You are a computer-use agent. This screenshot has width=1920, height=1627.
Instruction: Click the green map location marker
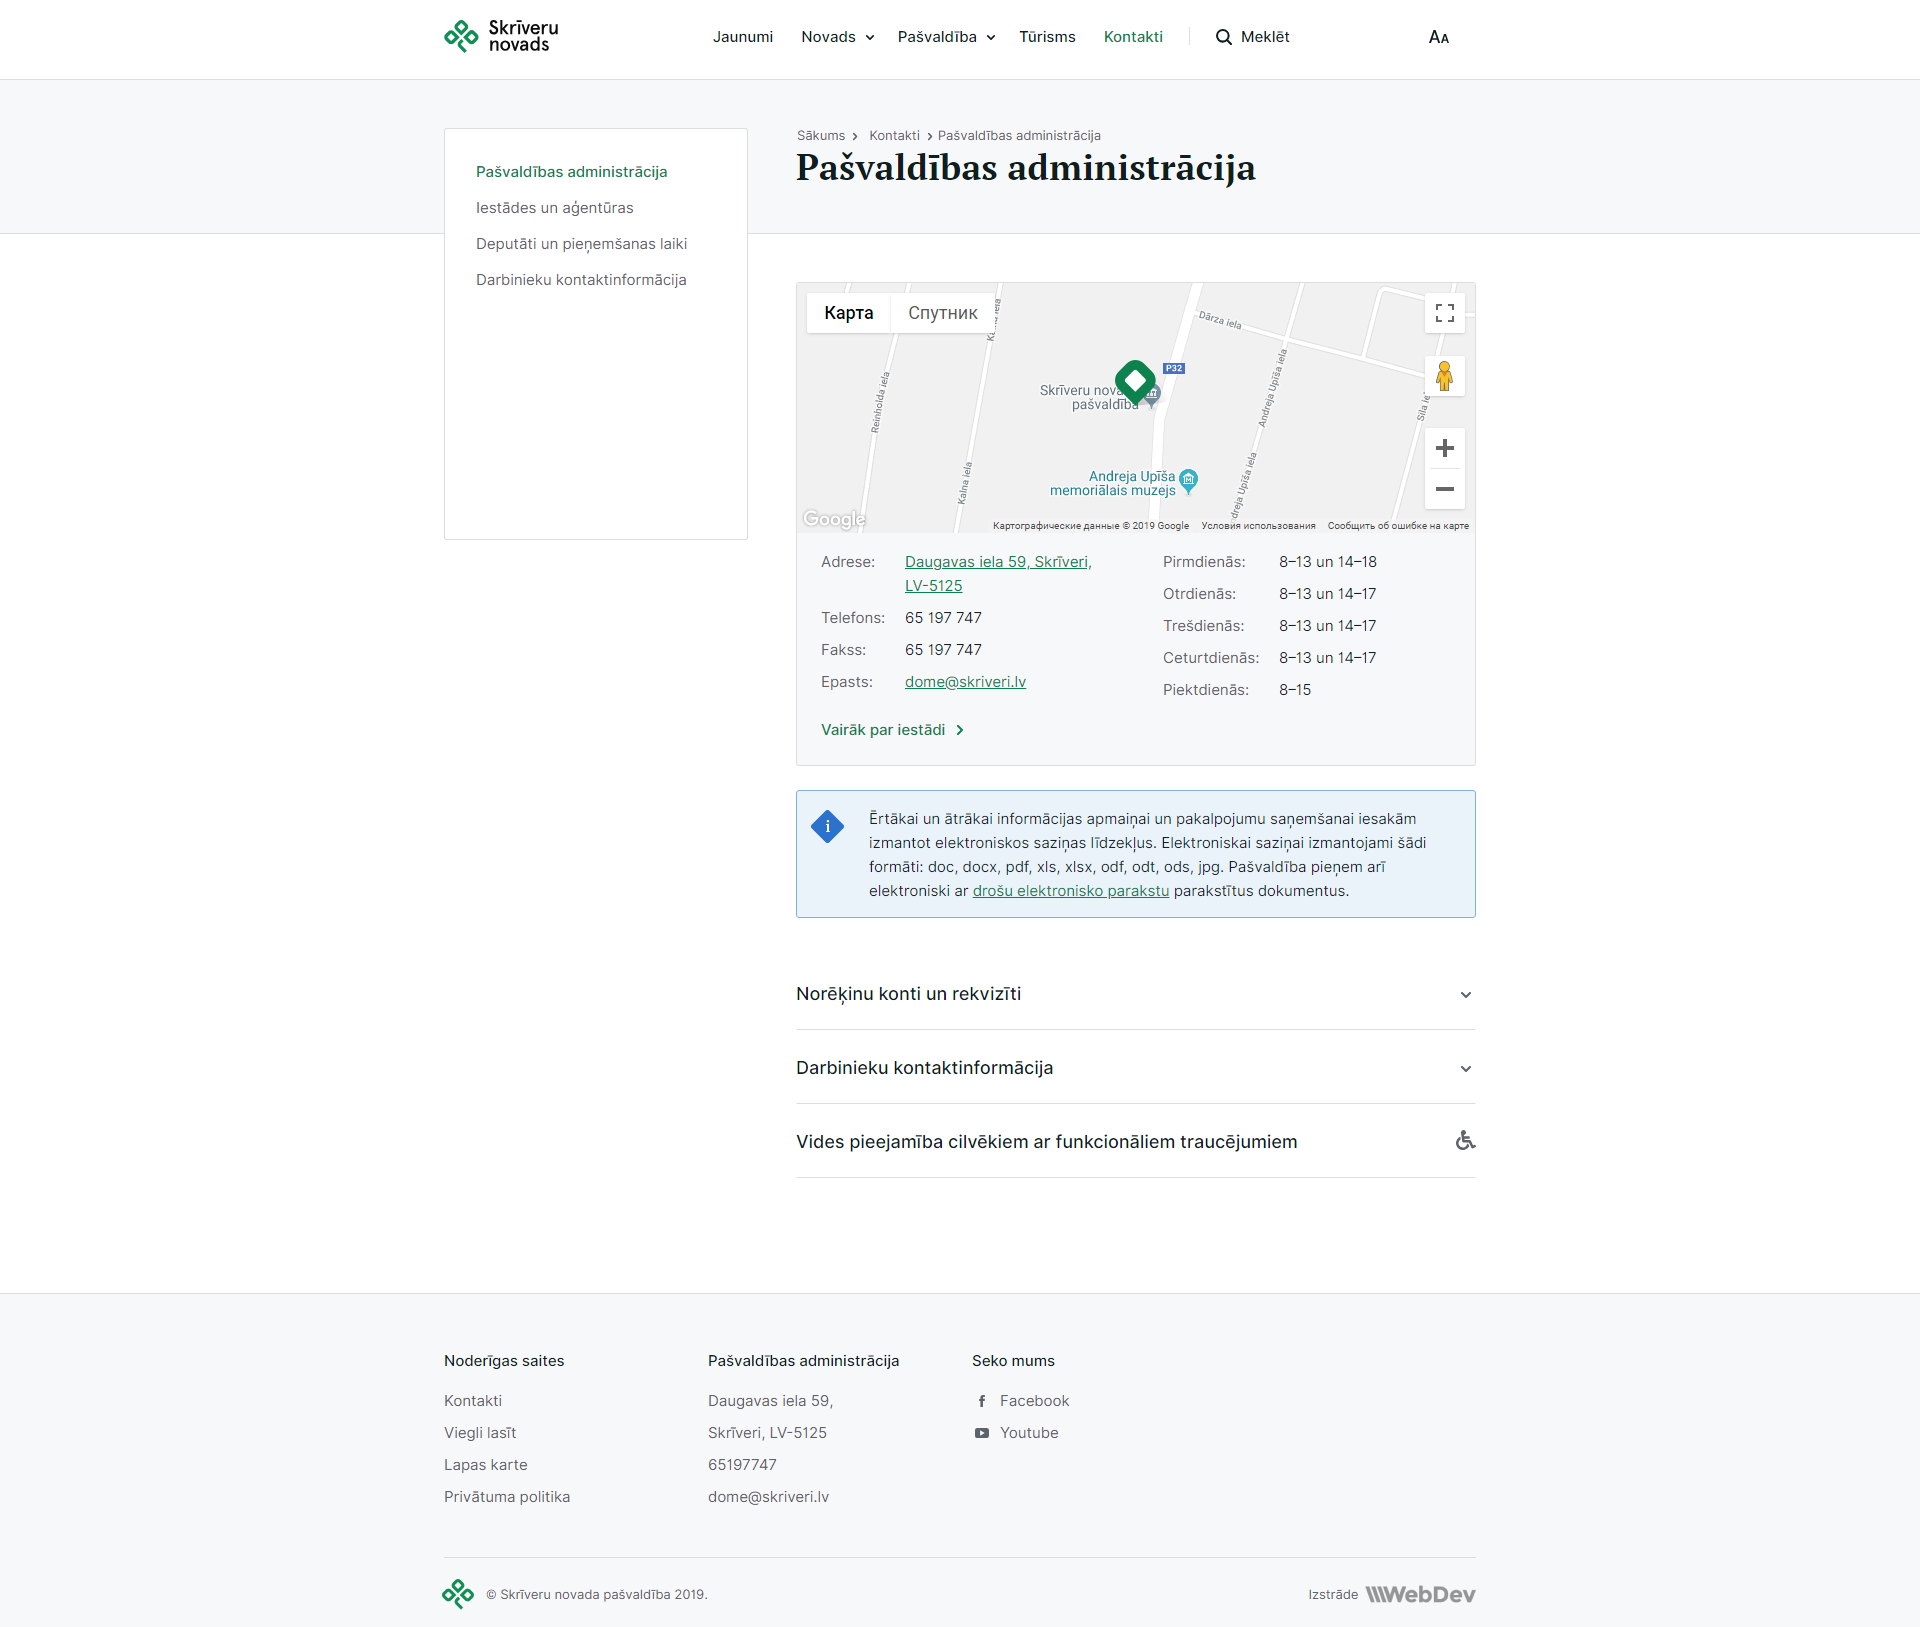pyautogui.click(x=1135, y=380)
